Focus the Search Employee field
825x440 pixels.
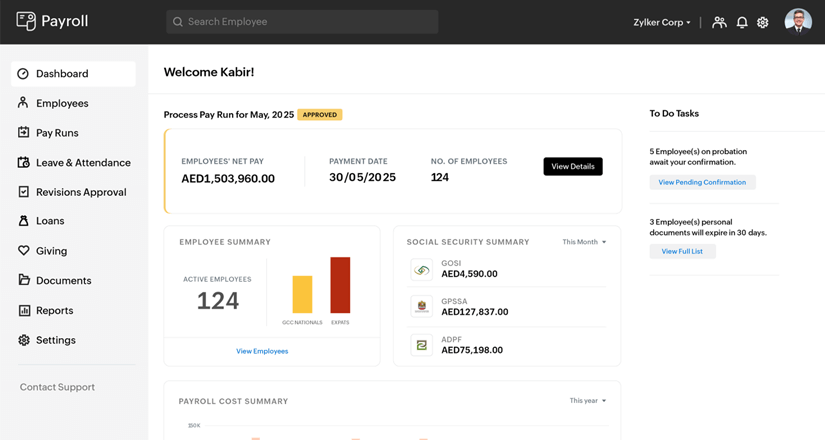[x=302, y=22]
